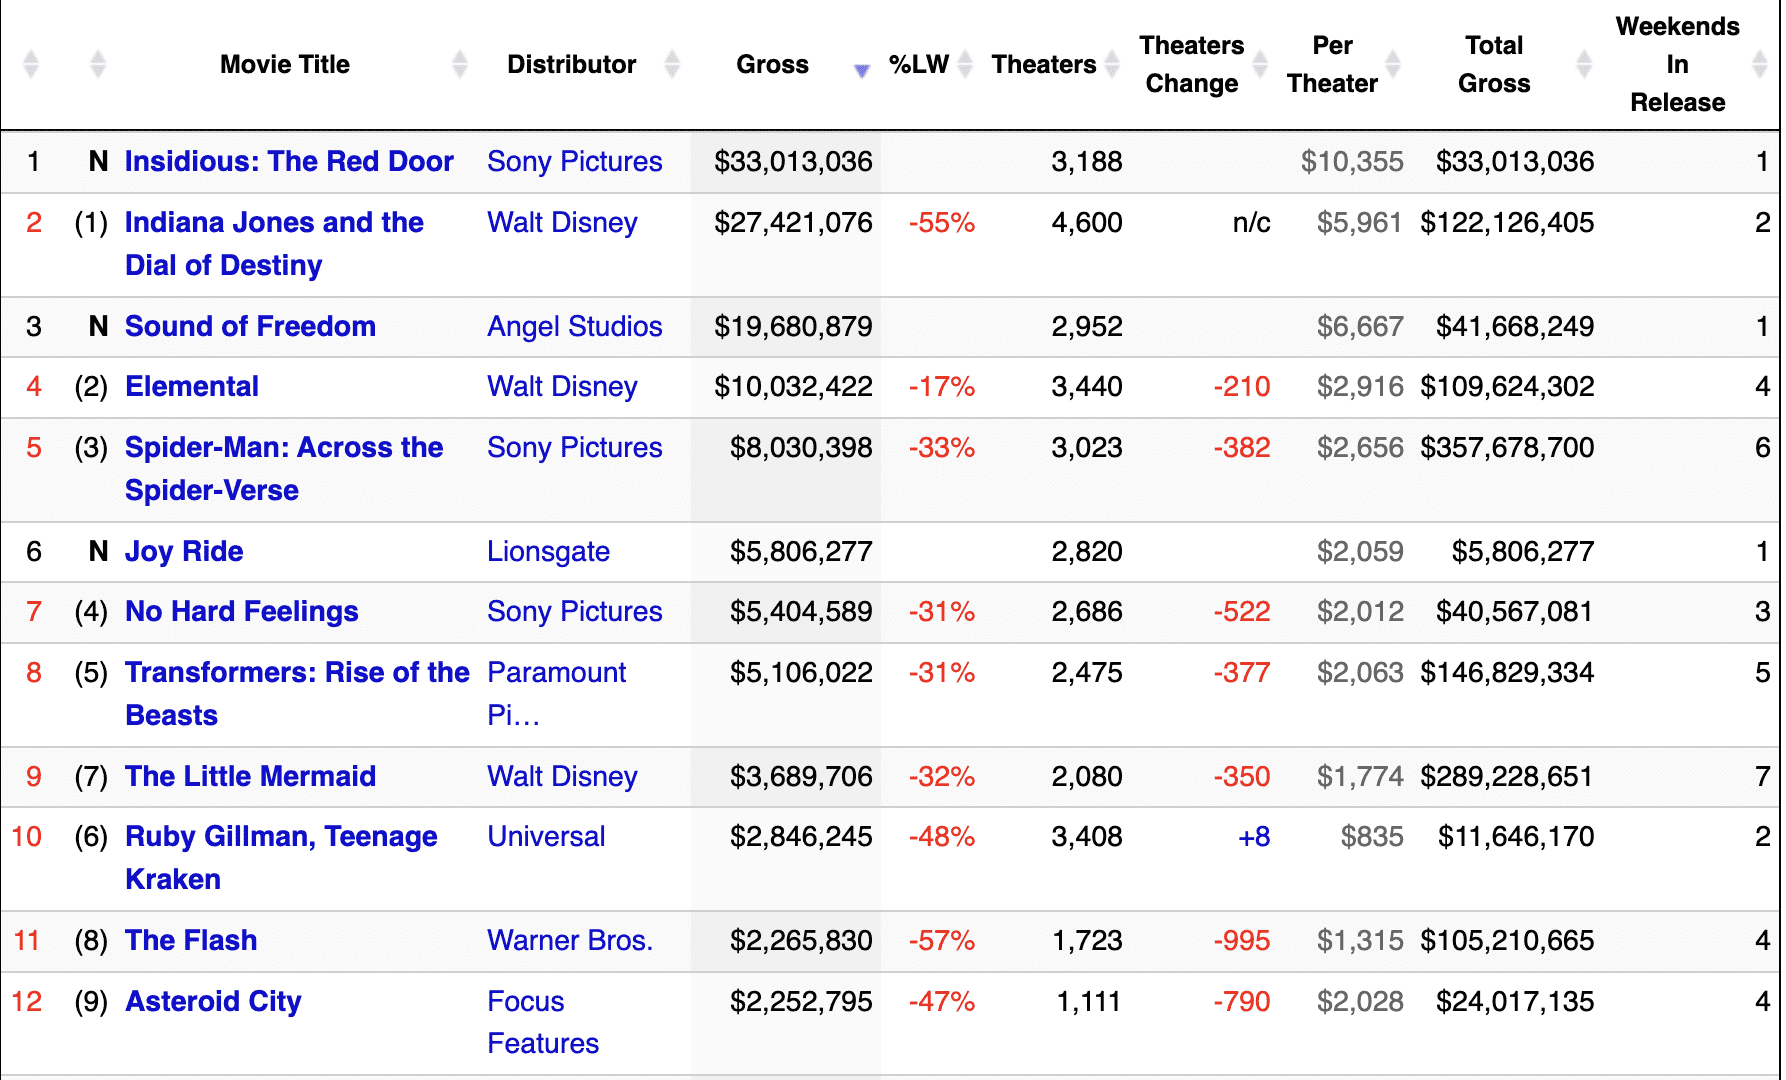This screenshot has width=1786, height=1080.
Task: Open Paramount Pi… distributor link
Action: [x=556, y=694]
